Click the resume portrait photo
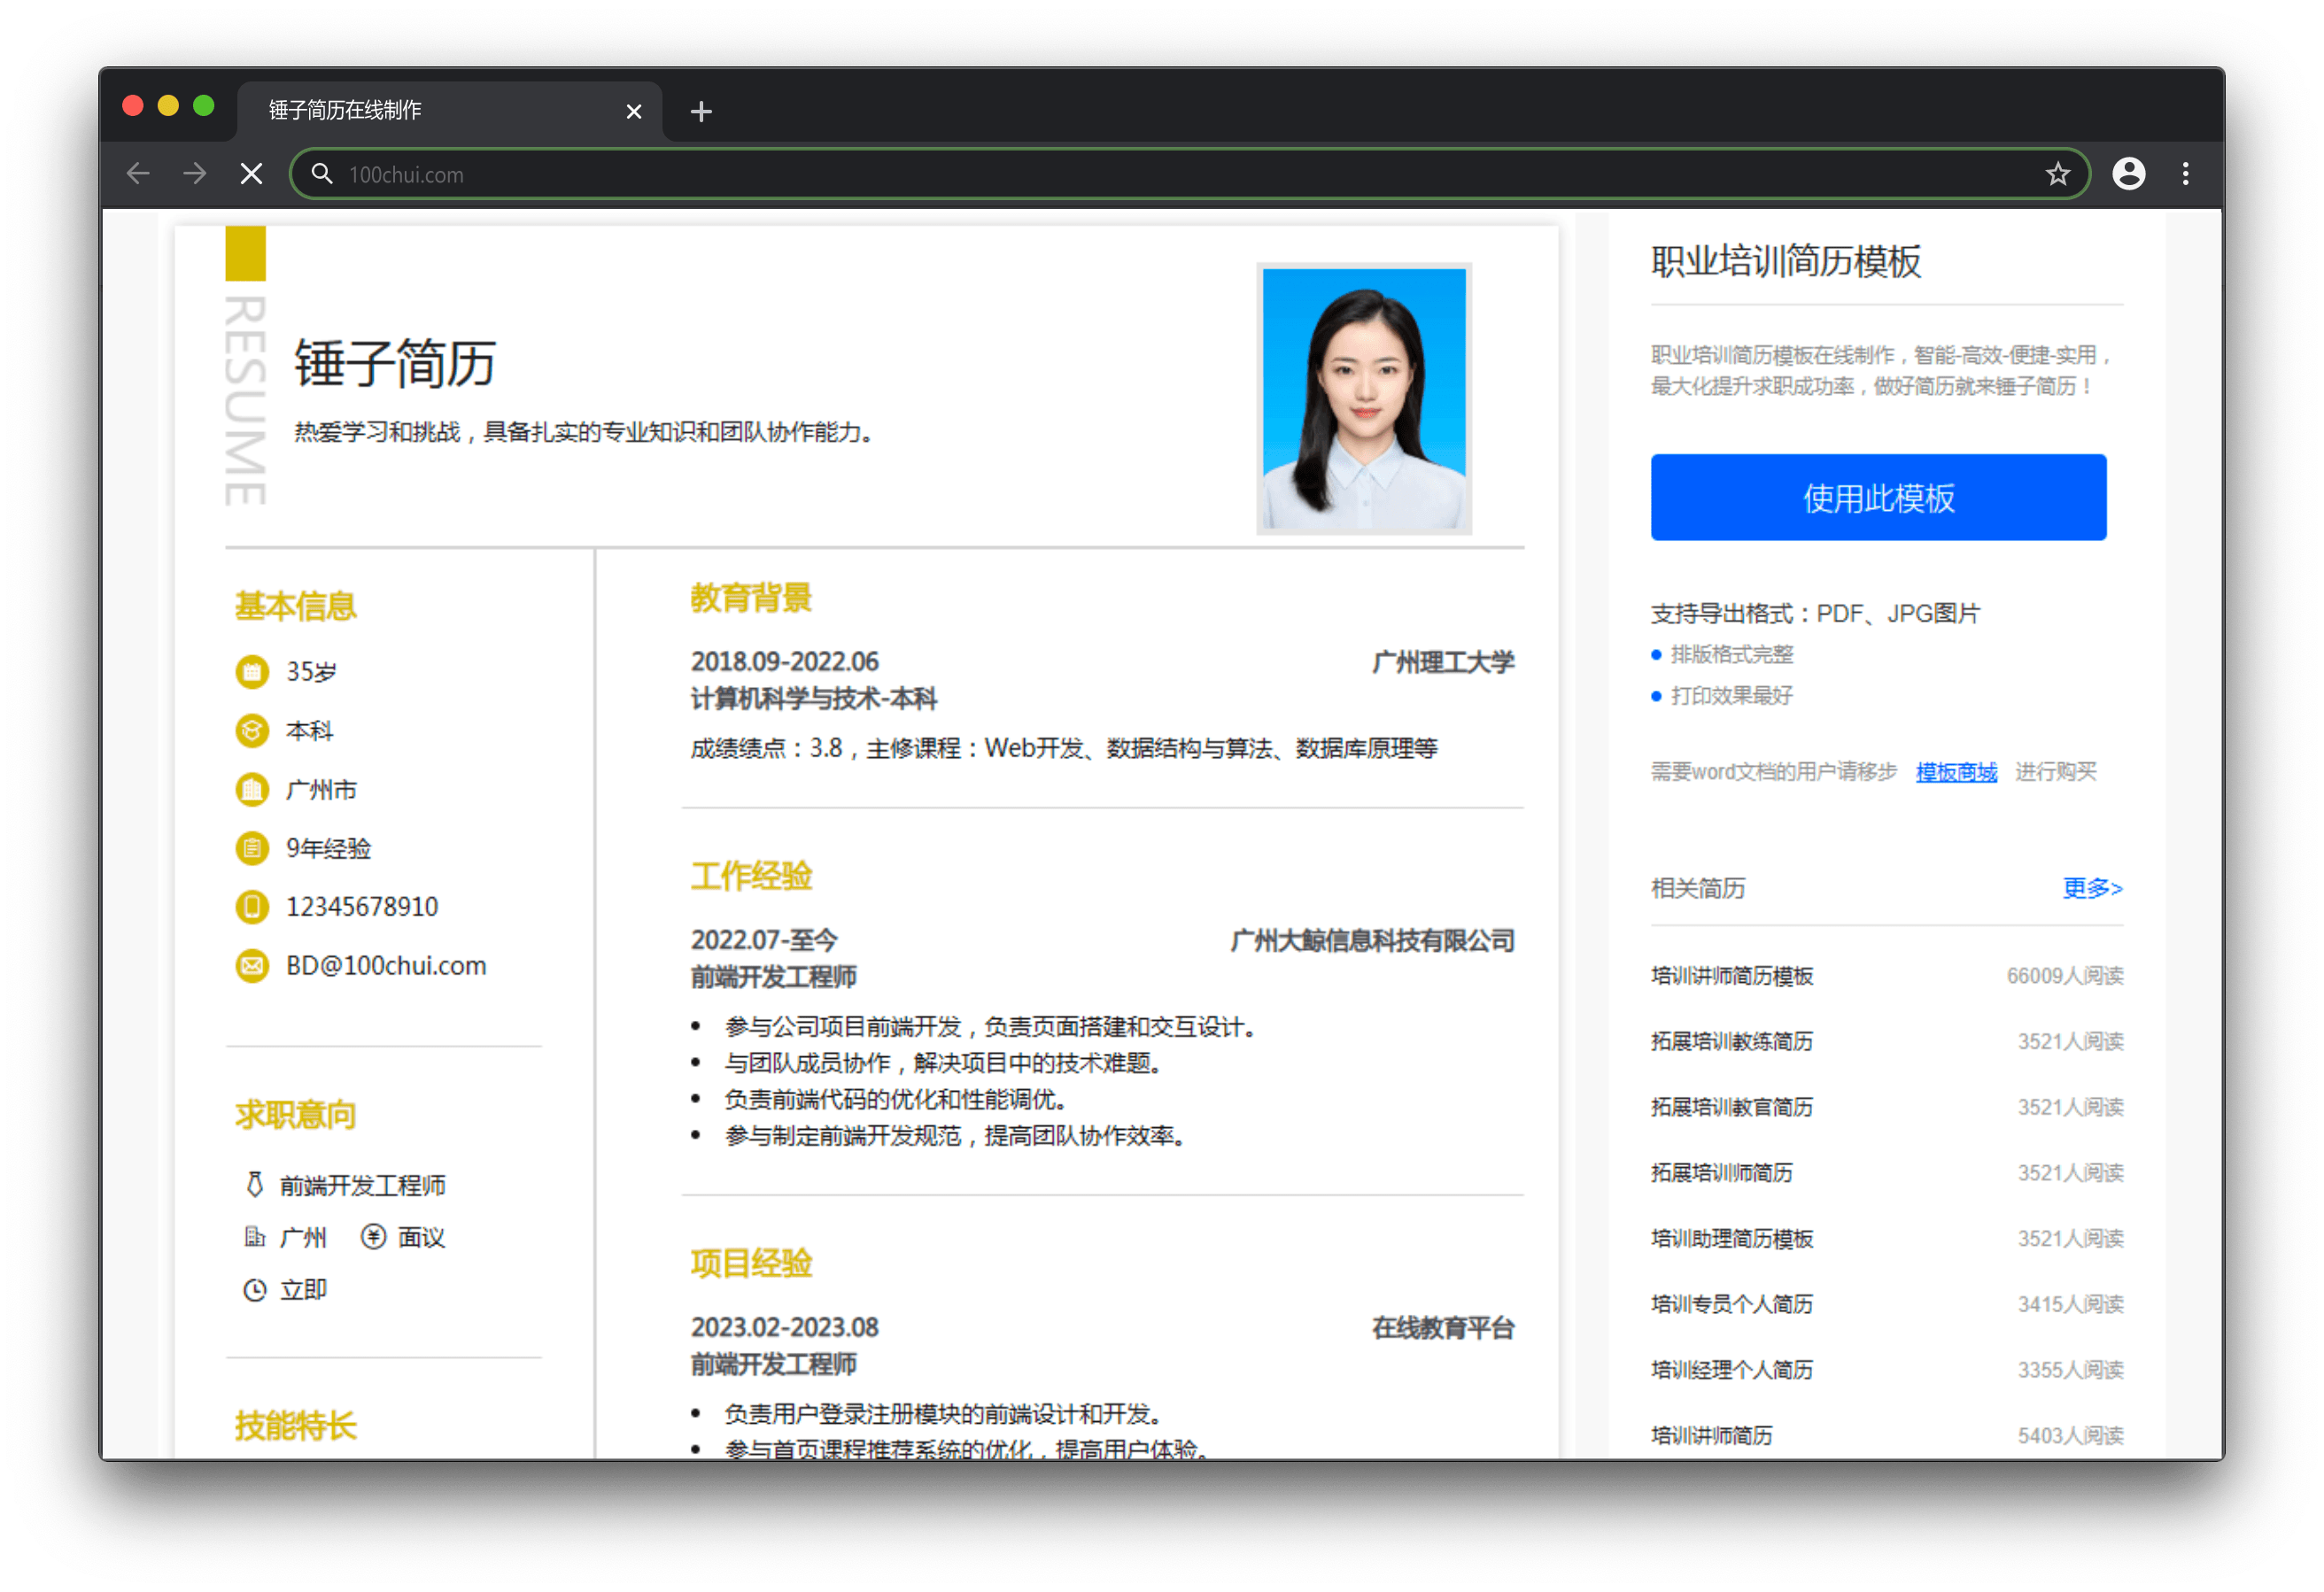 tap(1364, 398)
